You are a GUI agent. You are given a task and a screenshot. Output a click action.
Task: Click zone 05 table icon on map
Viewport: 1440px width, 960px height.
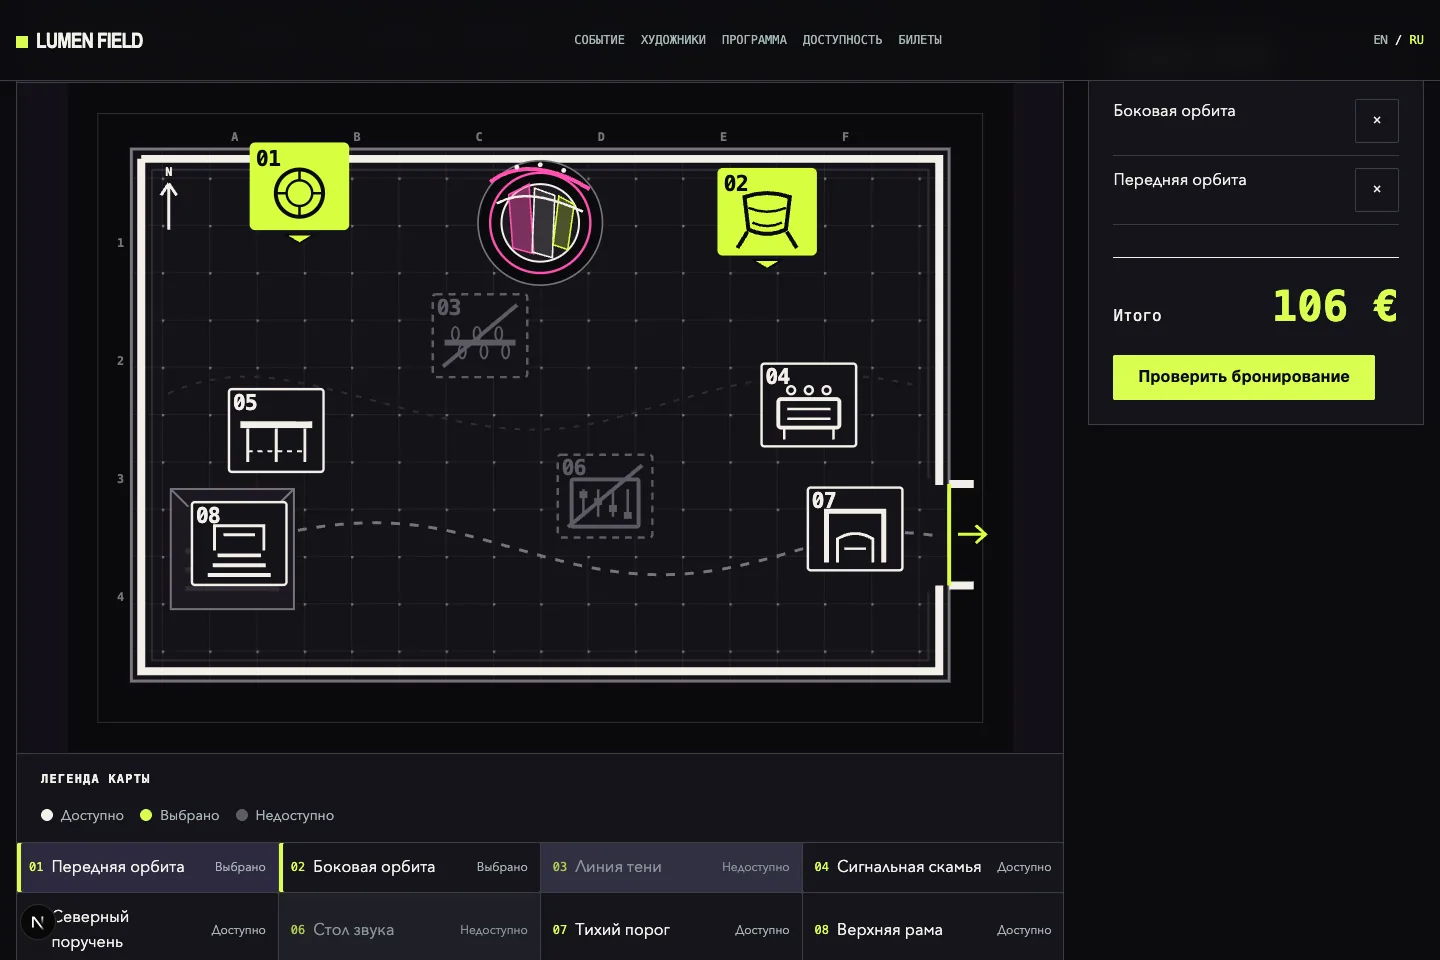tap(276, 431)
